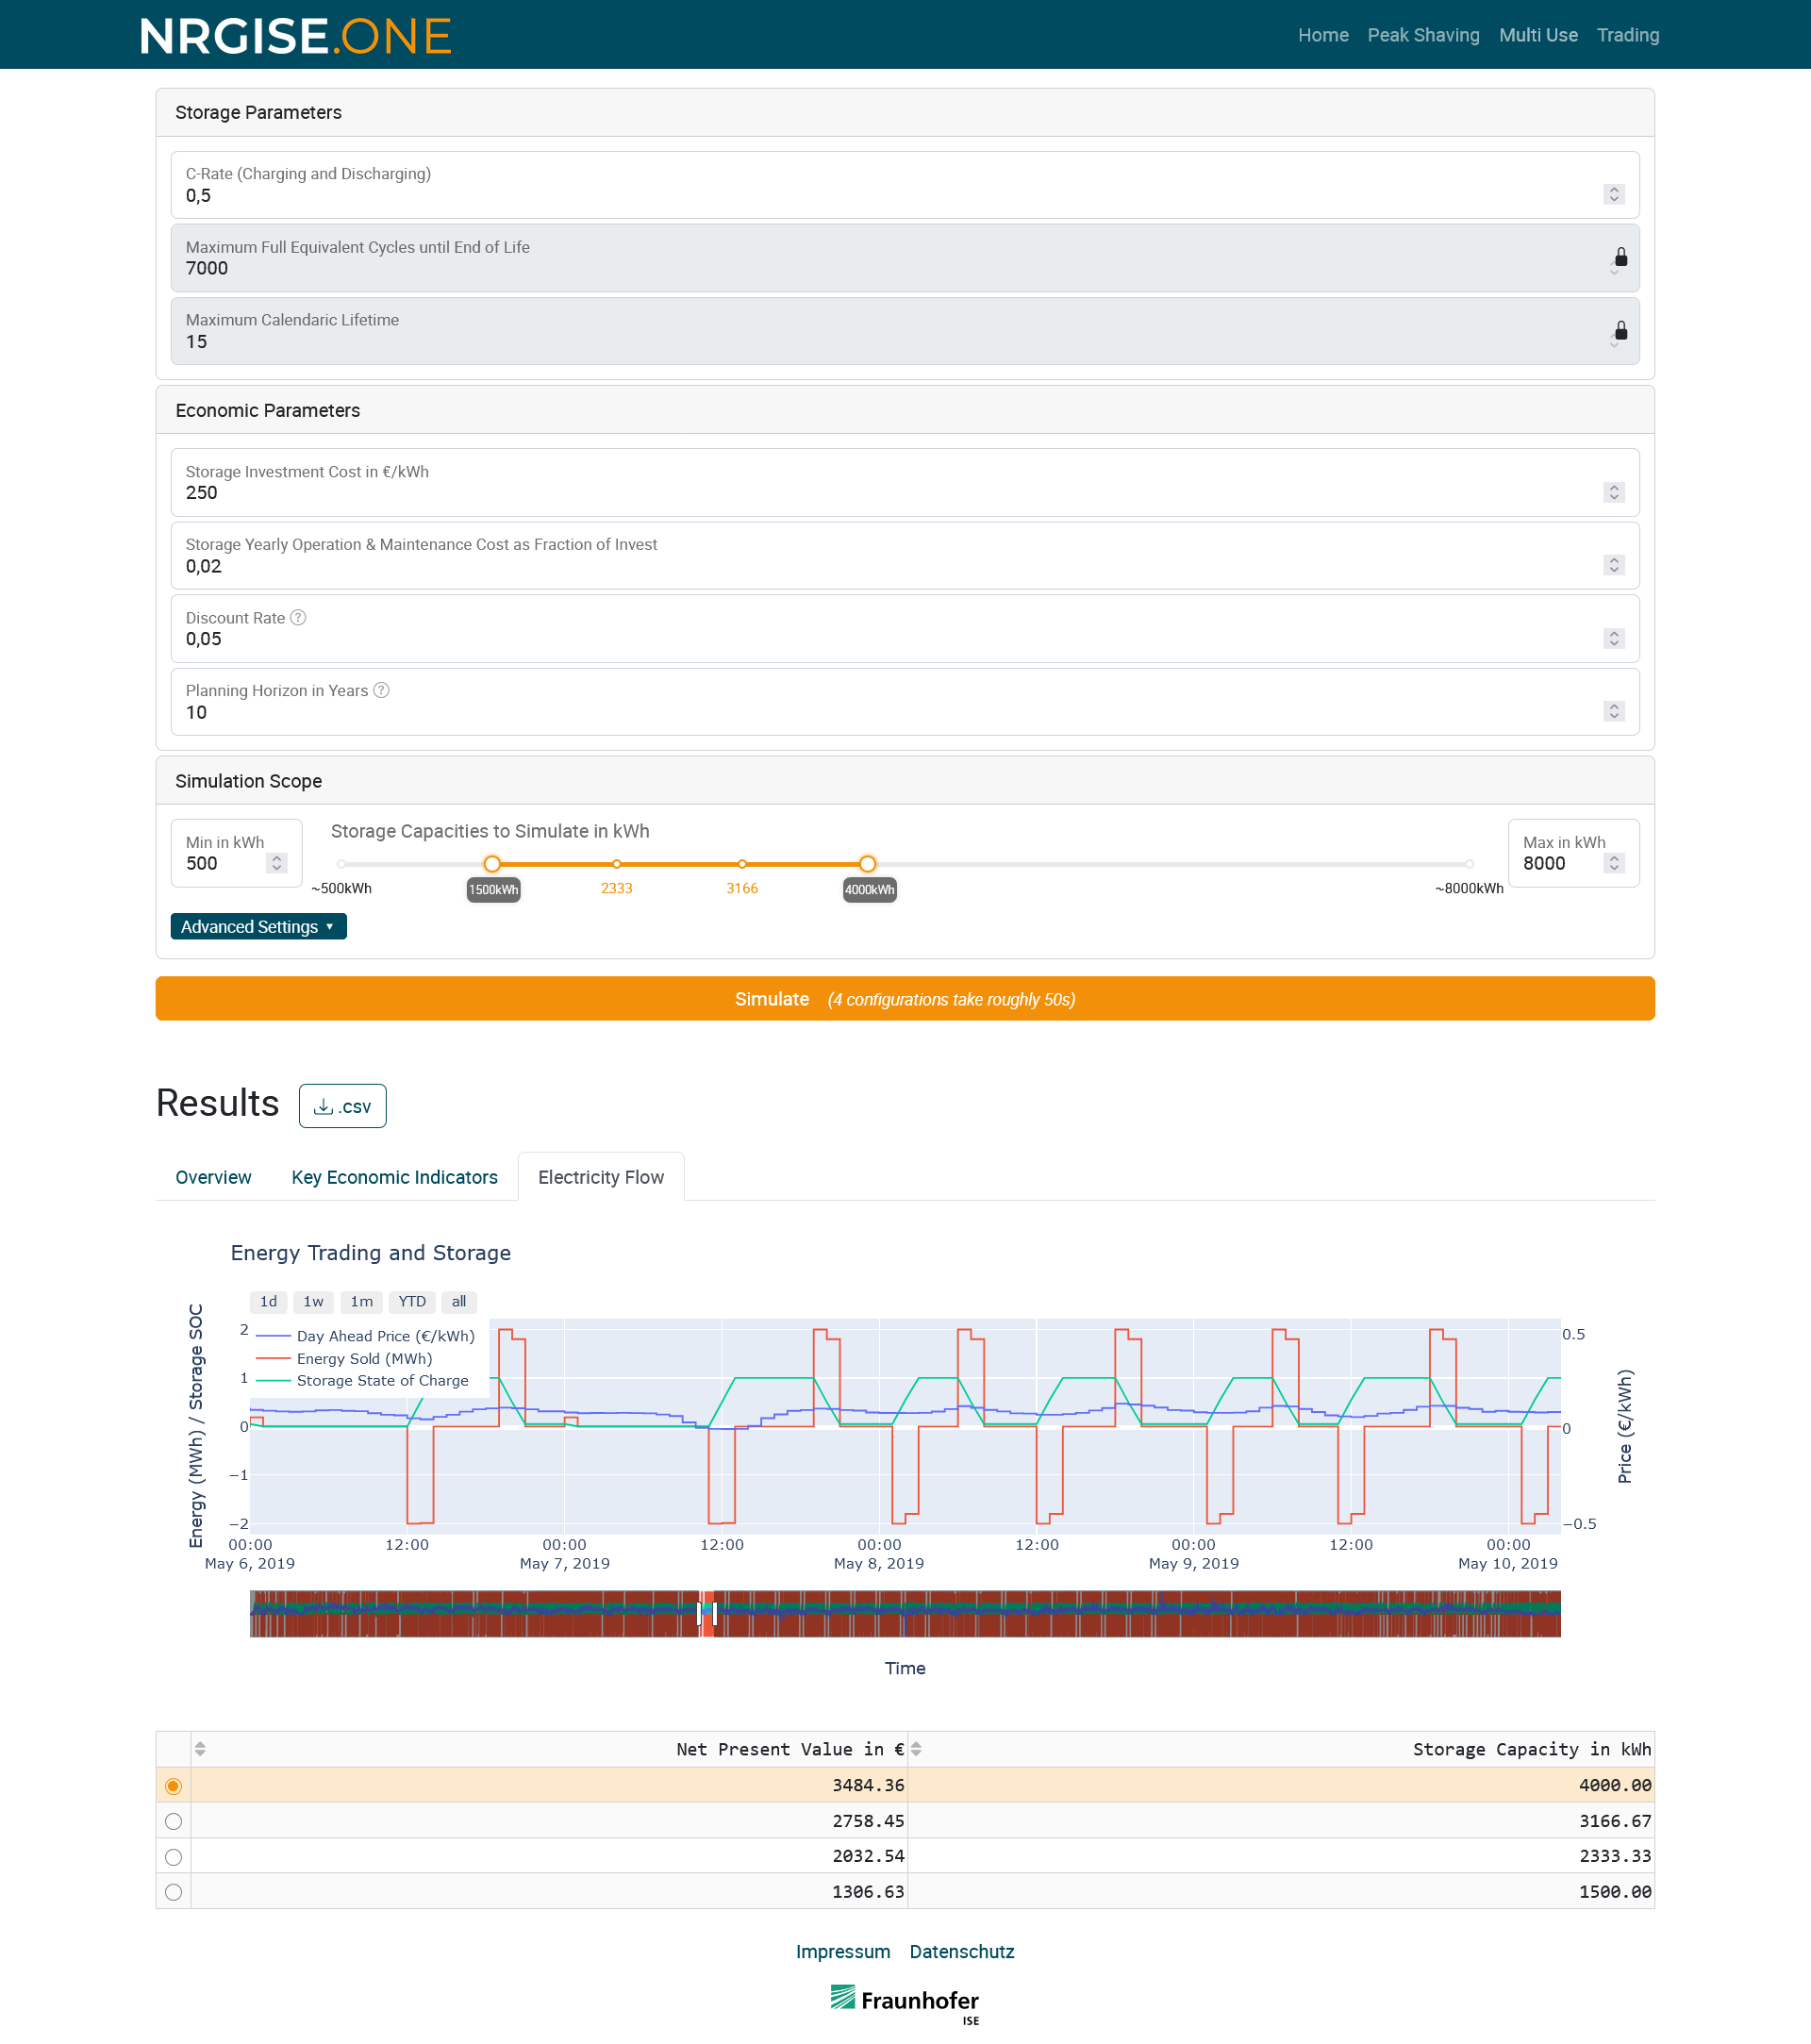Screen dimensions: 1811x2044
Task: Download results as .csv
Action: [343, 1106]
